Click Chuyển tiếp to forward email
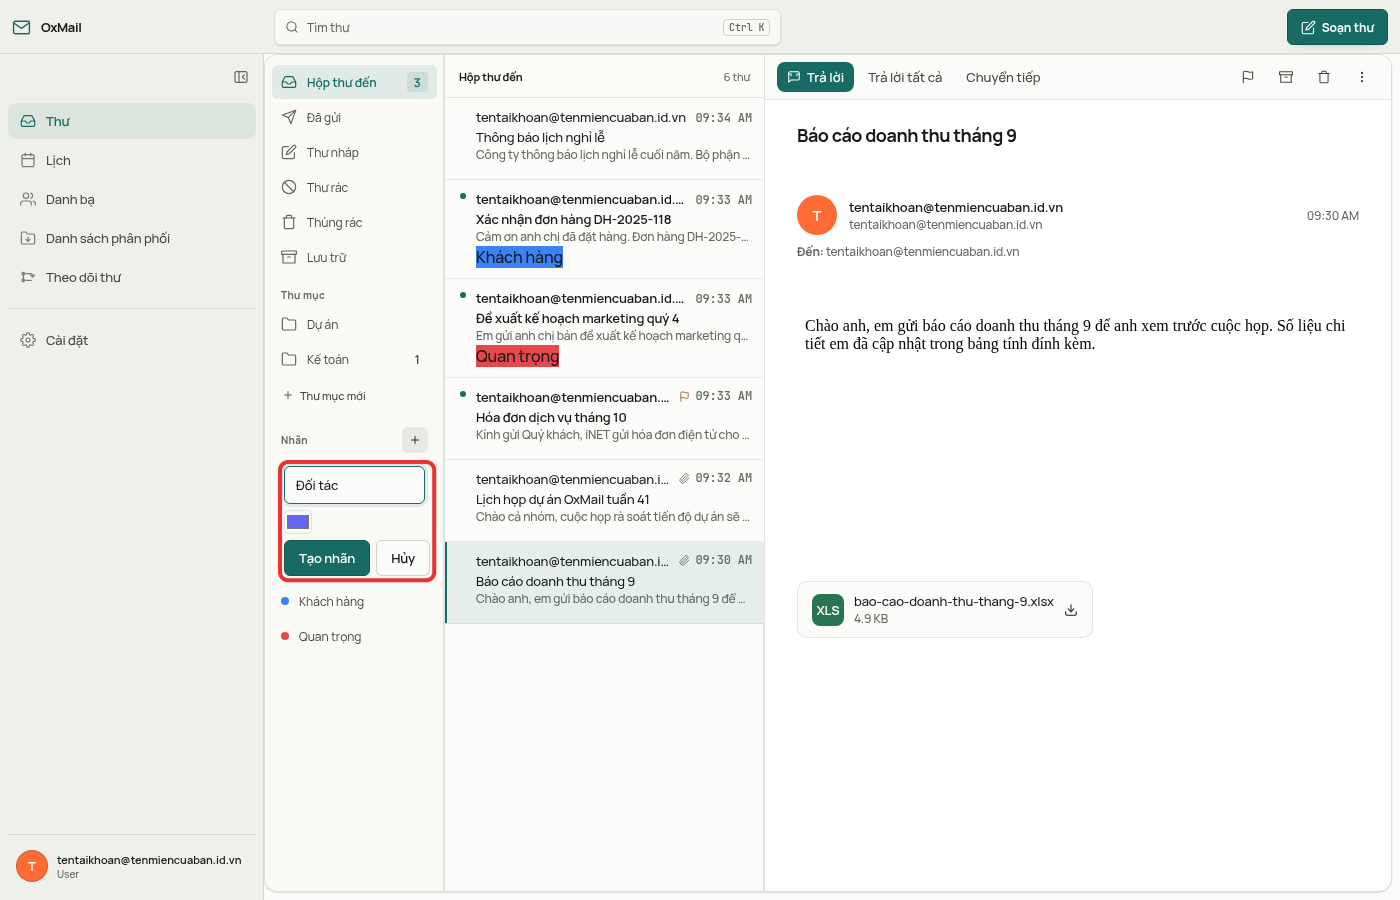Screen dimensions: 1400x900 pos(1003,77)
